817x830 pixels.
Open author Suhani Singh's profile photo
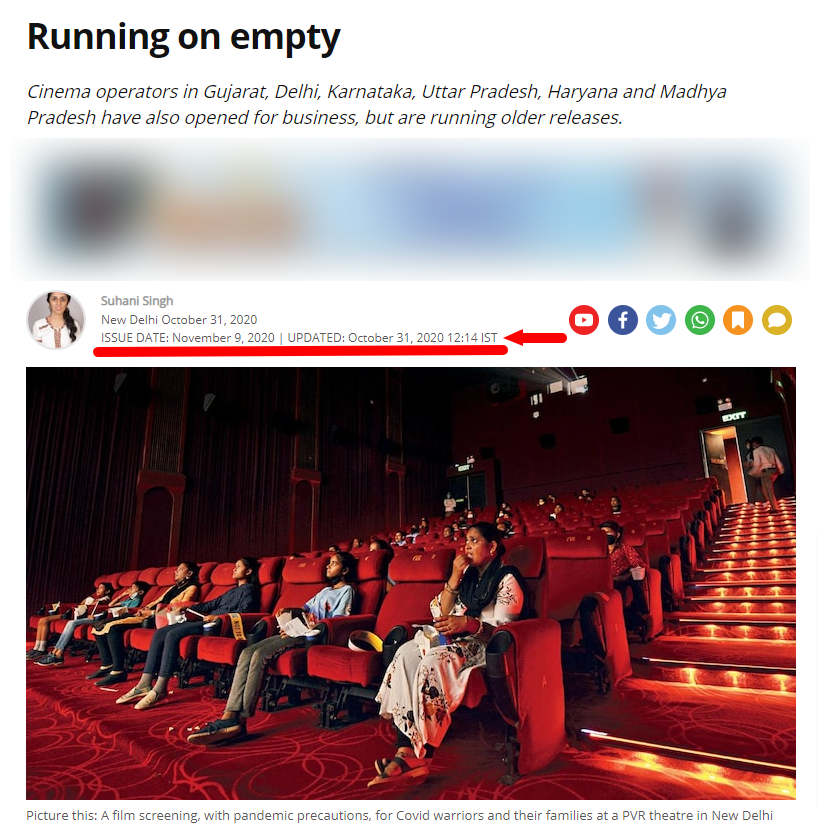56,320
